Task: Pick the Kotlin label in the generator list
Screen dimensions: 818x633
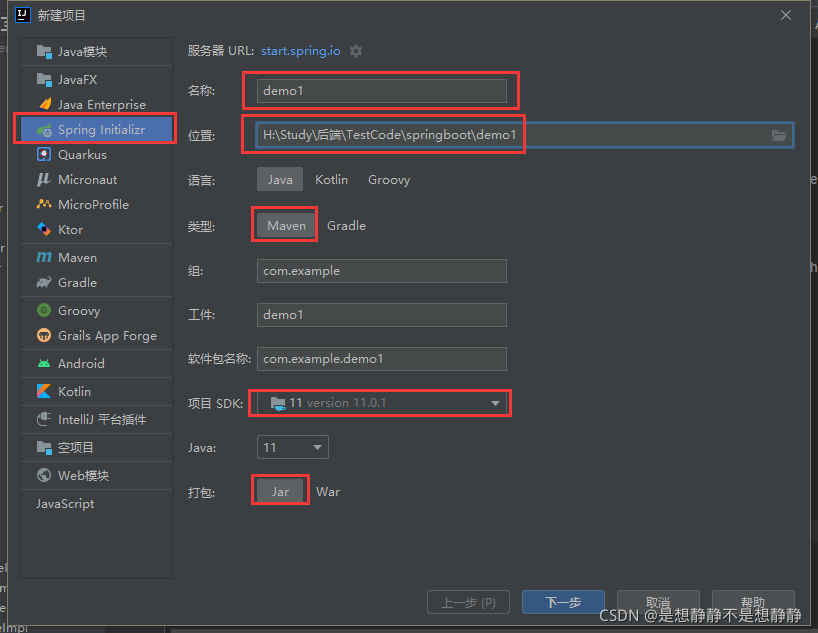Action: click(x=74, y=392)
